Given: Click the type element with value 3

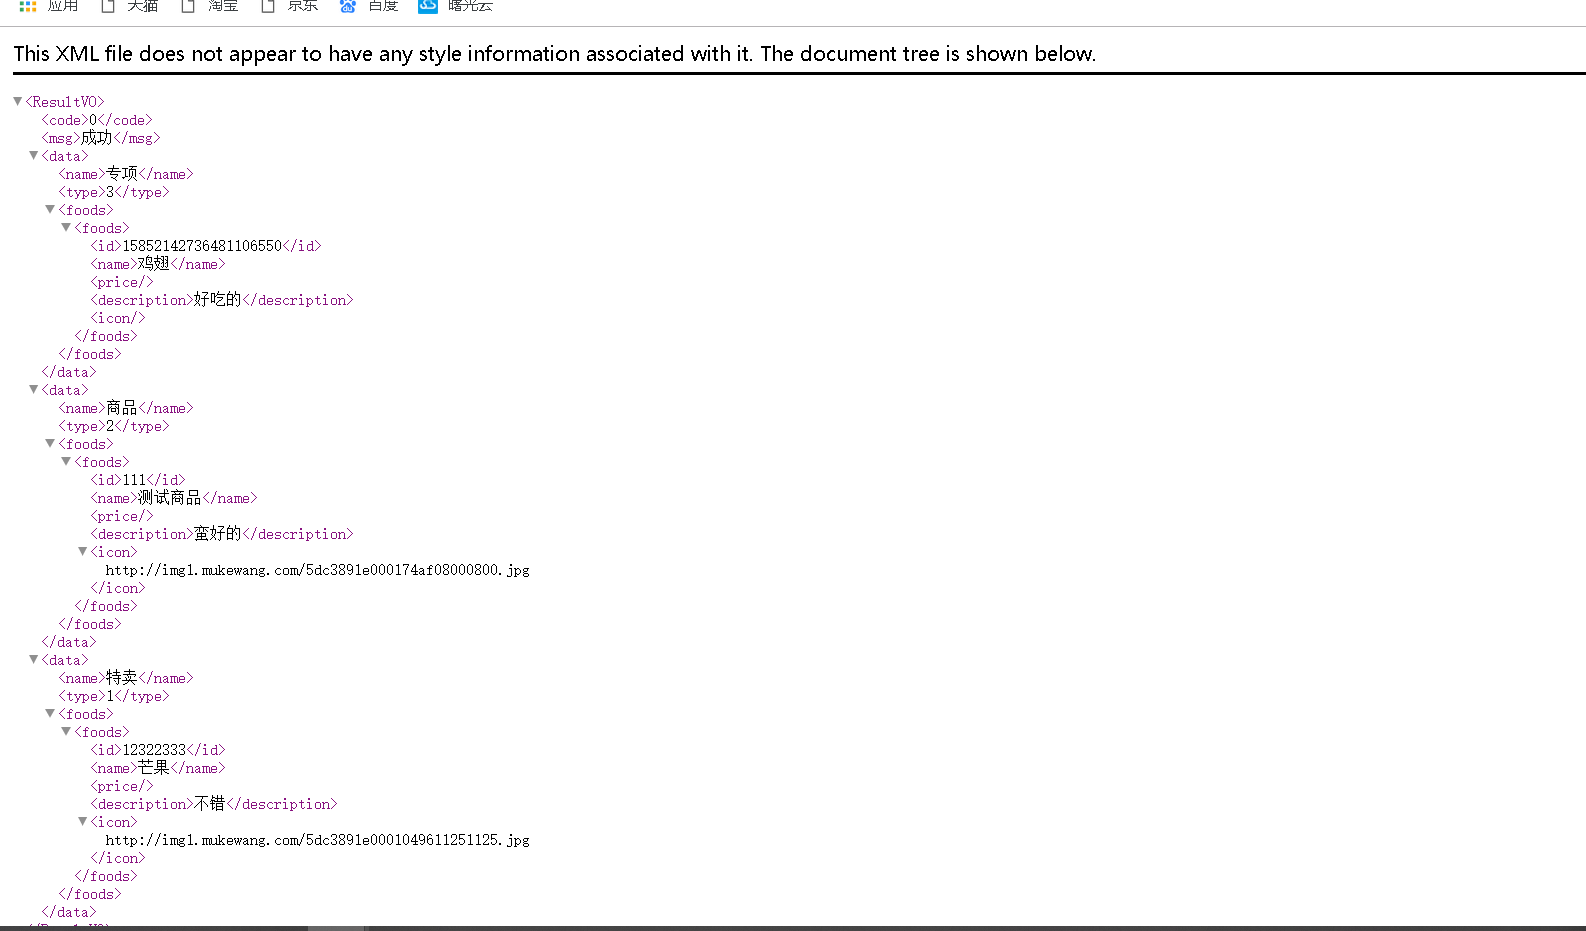Looking at the screenshot, I should pyautogui.click(x=114, y=192).
